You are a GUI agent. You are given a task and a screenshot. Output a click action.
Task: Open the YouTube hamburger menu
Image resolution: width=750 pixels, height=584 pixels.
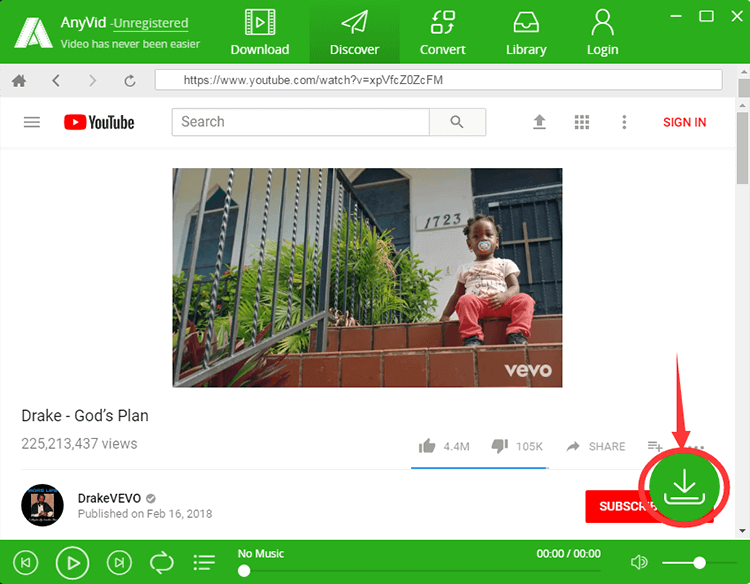(32, 122)
